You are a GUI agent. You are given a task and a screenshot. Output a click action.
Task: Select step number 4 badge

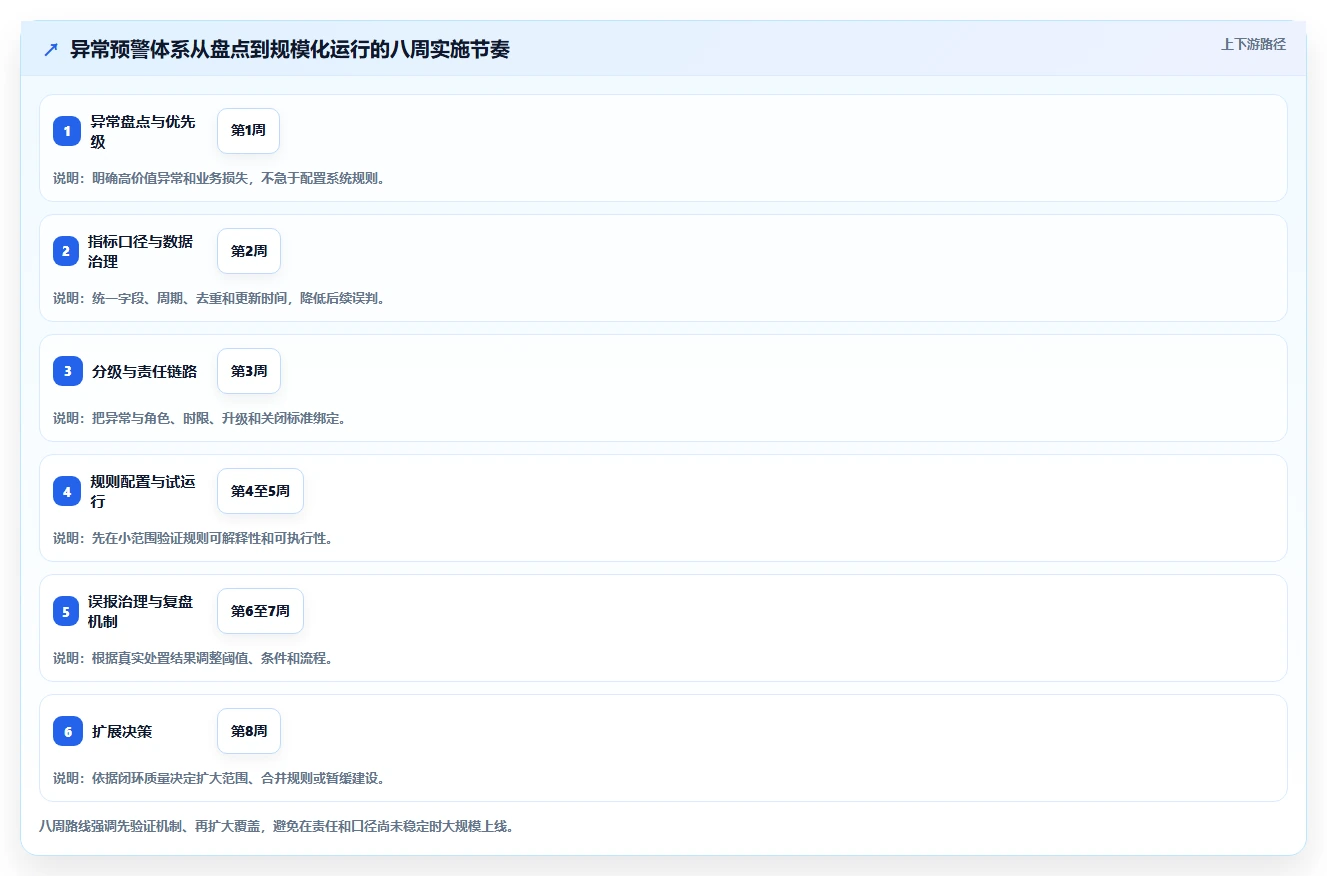tap(67, 491)
